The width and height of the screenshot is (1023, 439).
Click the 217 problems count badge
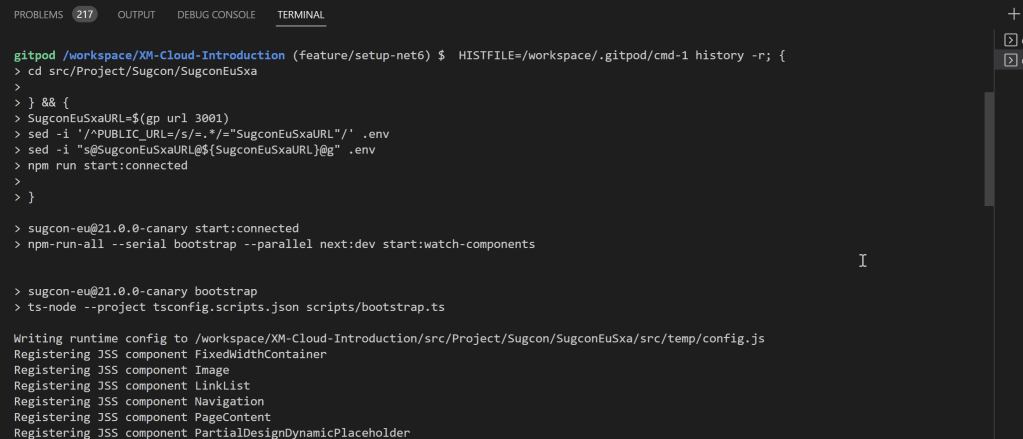click(84, 15)
